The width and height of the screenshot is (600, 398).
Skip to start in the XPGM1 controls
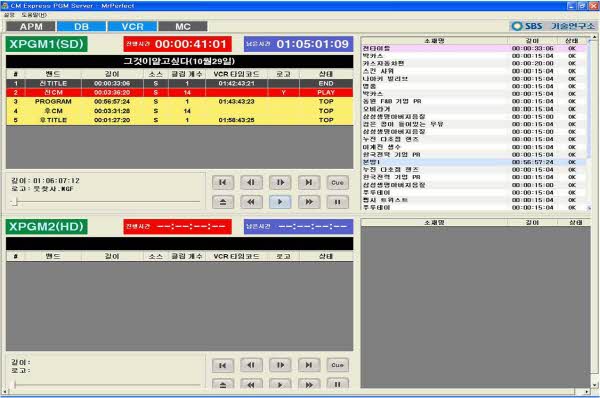coord(223,183)
